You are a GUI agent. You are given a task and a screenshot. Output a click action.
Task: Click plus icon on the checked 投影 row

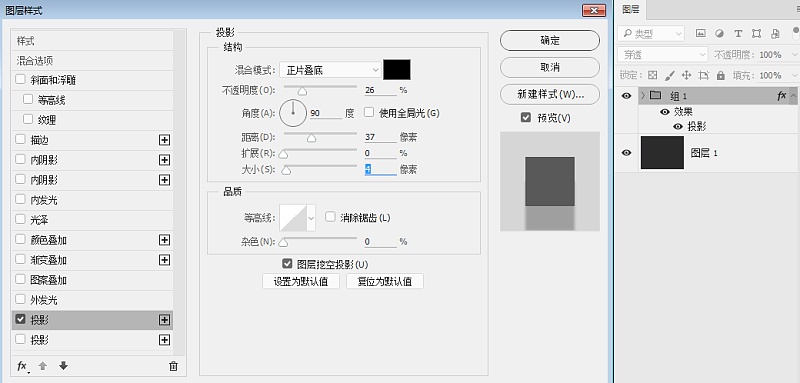point(164,320)
